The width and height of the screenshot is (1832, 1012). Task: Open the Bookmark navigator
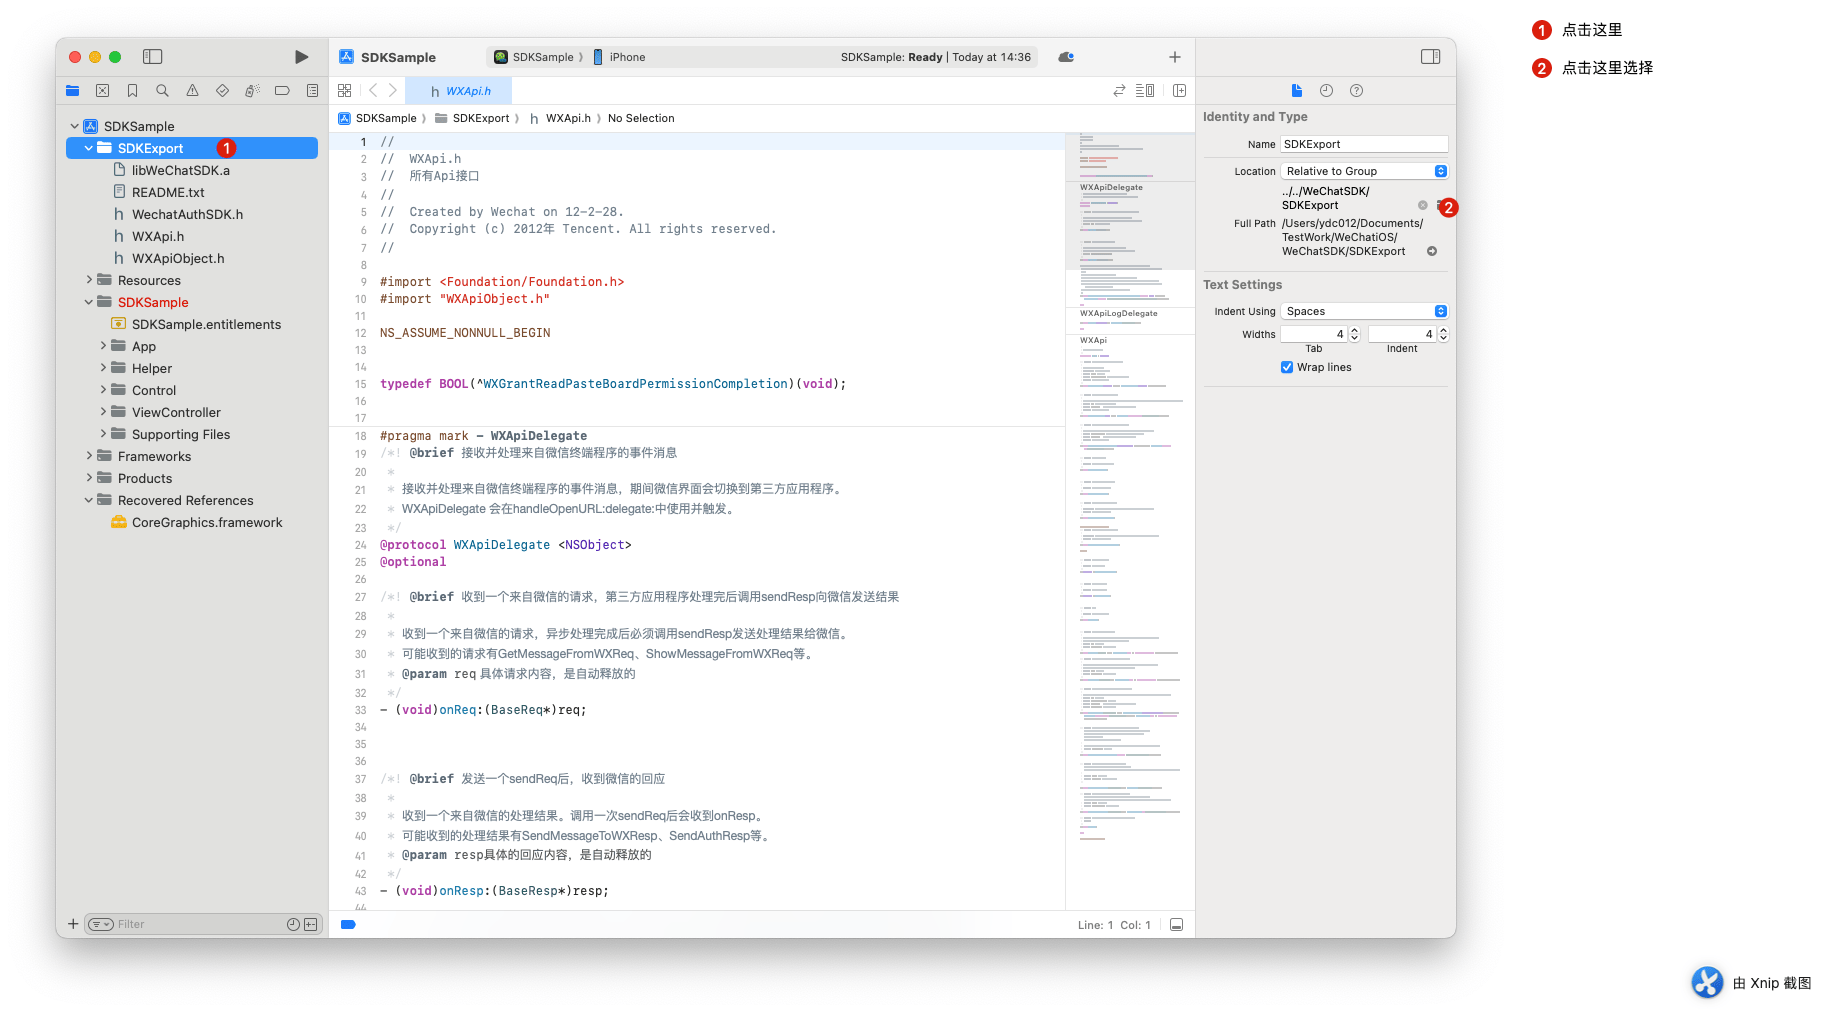tap(132, 91)
